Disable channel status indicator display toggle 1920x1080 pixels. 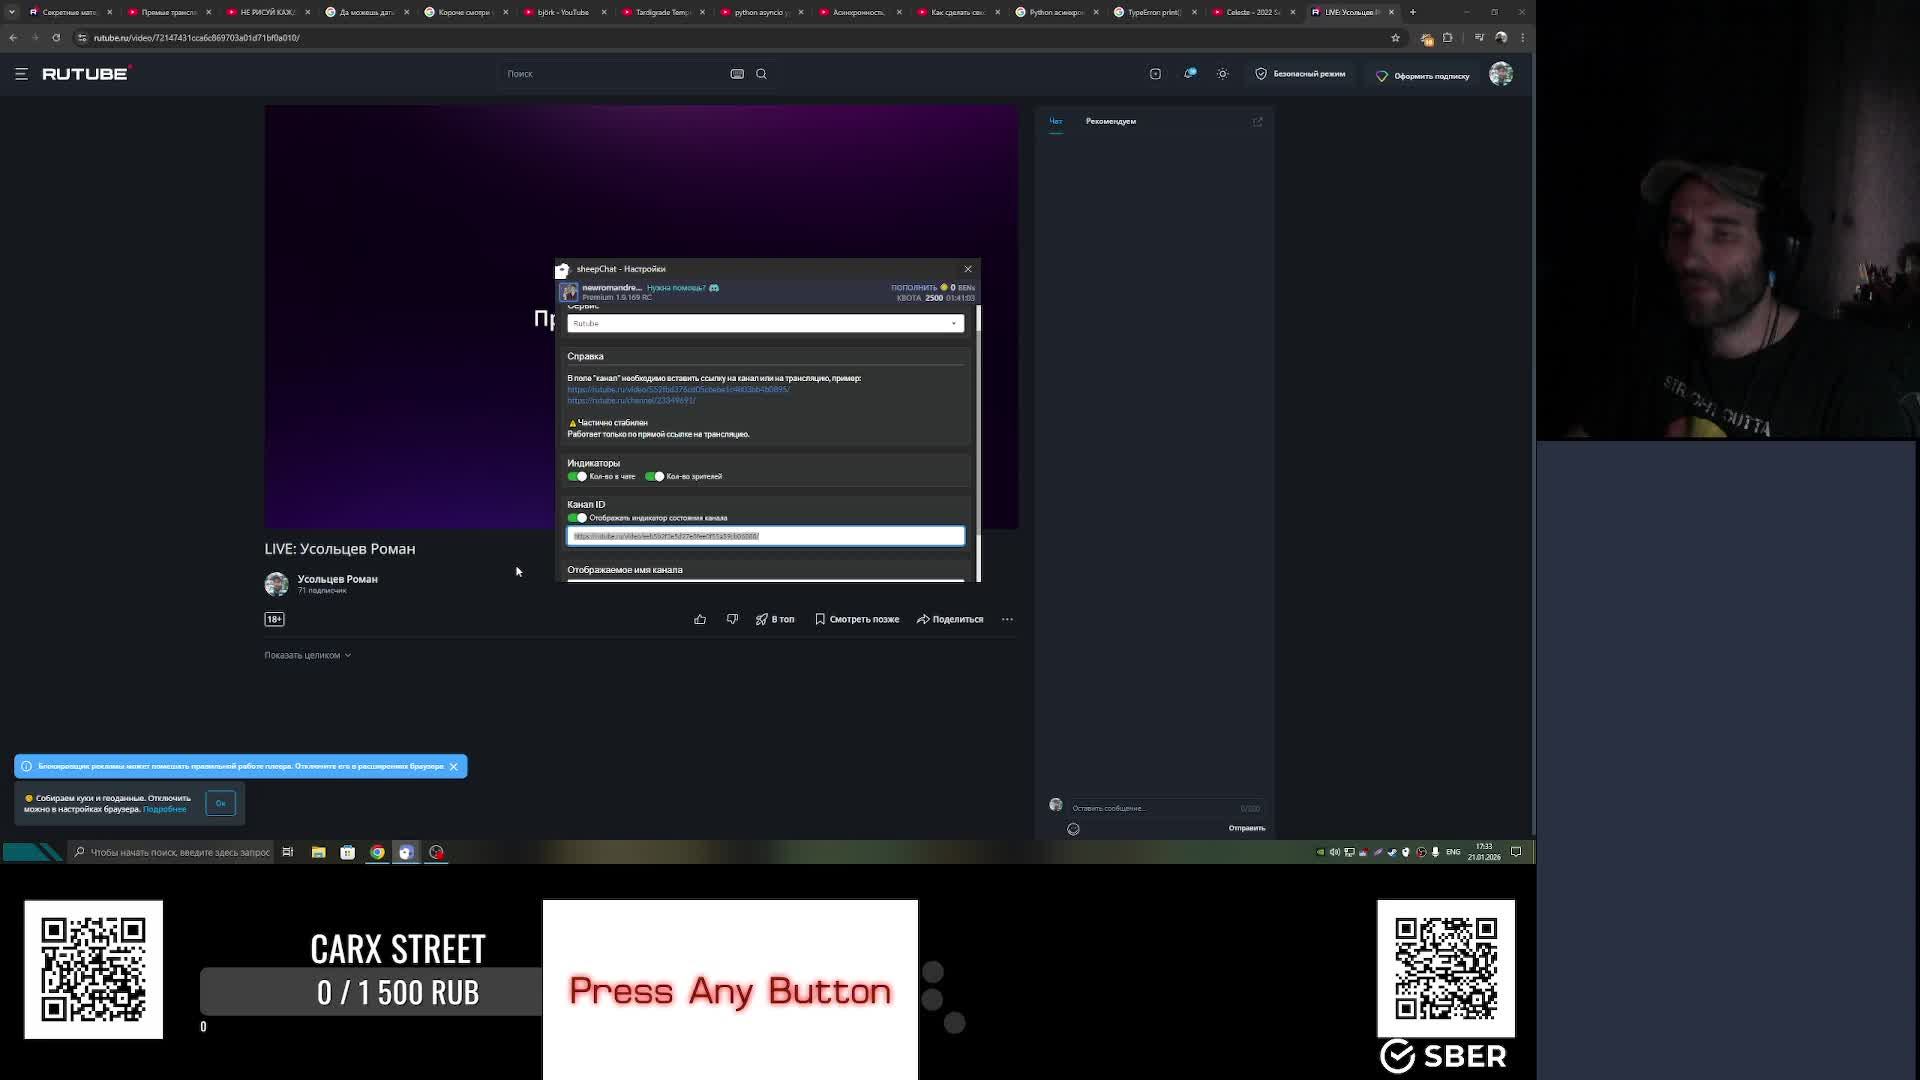pyautogui.click(x=577, y=518)
